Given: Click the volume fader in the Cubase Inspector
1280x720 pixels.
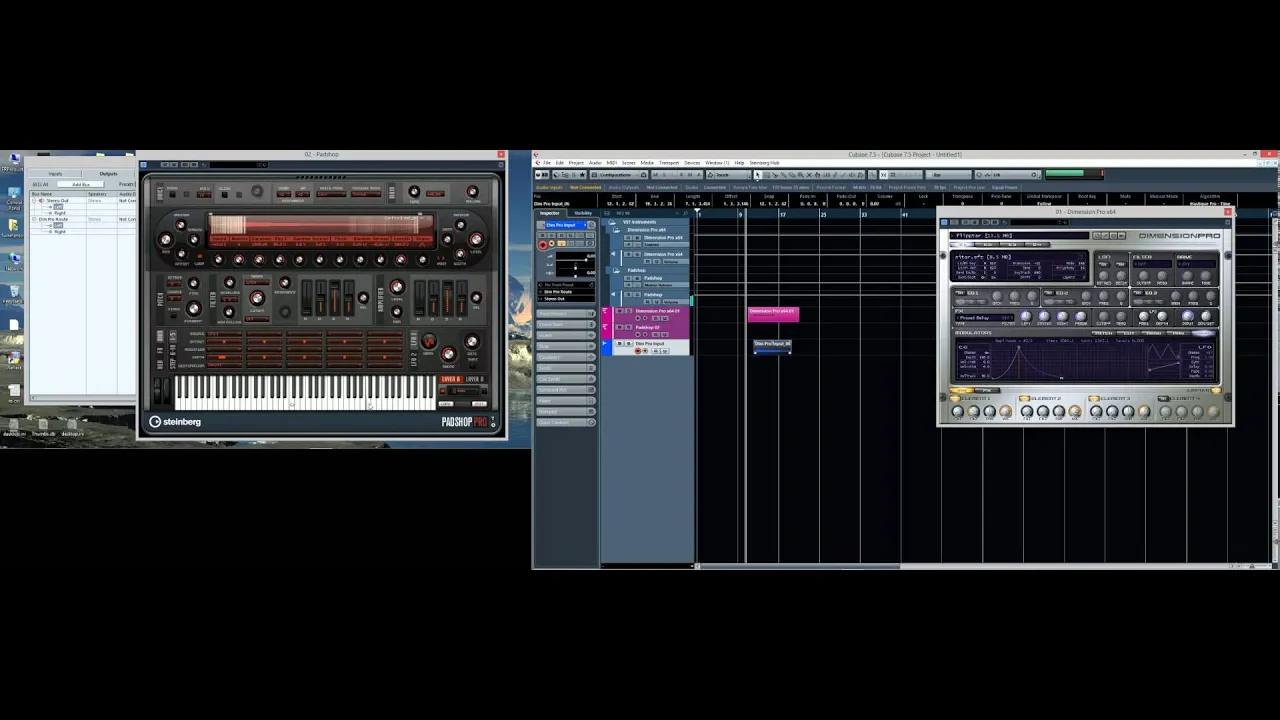Looking at the screenshot, I should [586, 260].
